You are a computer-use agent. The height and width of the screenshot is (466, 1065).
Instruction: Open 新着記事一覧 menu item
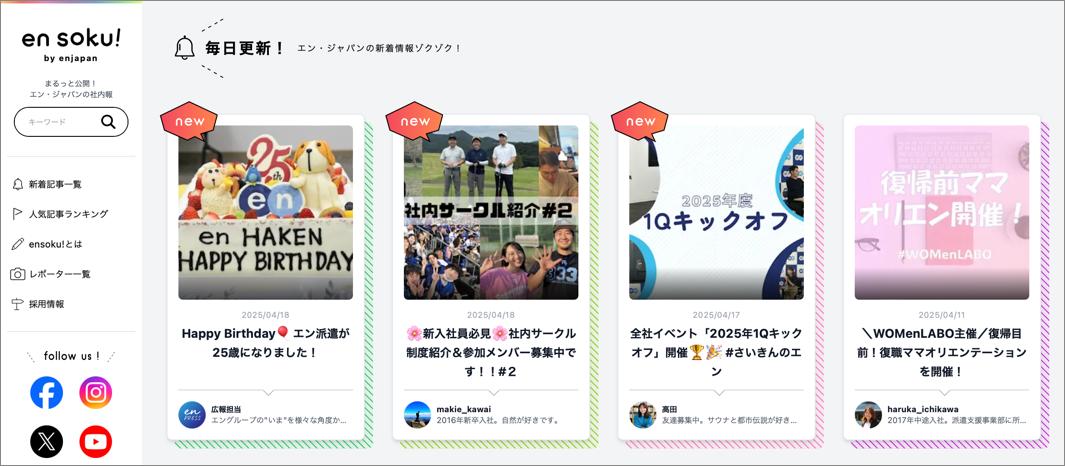pos(55,184)
